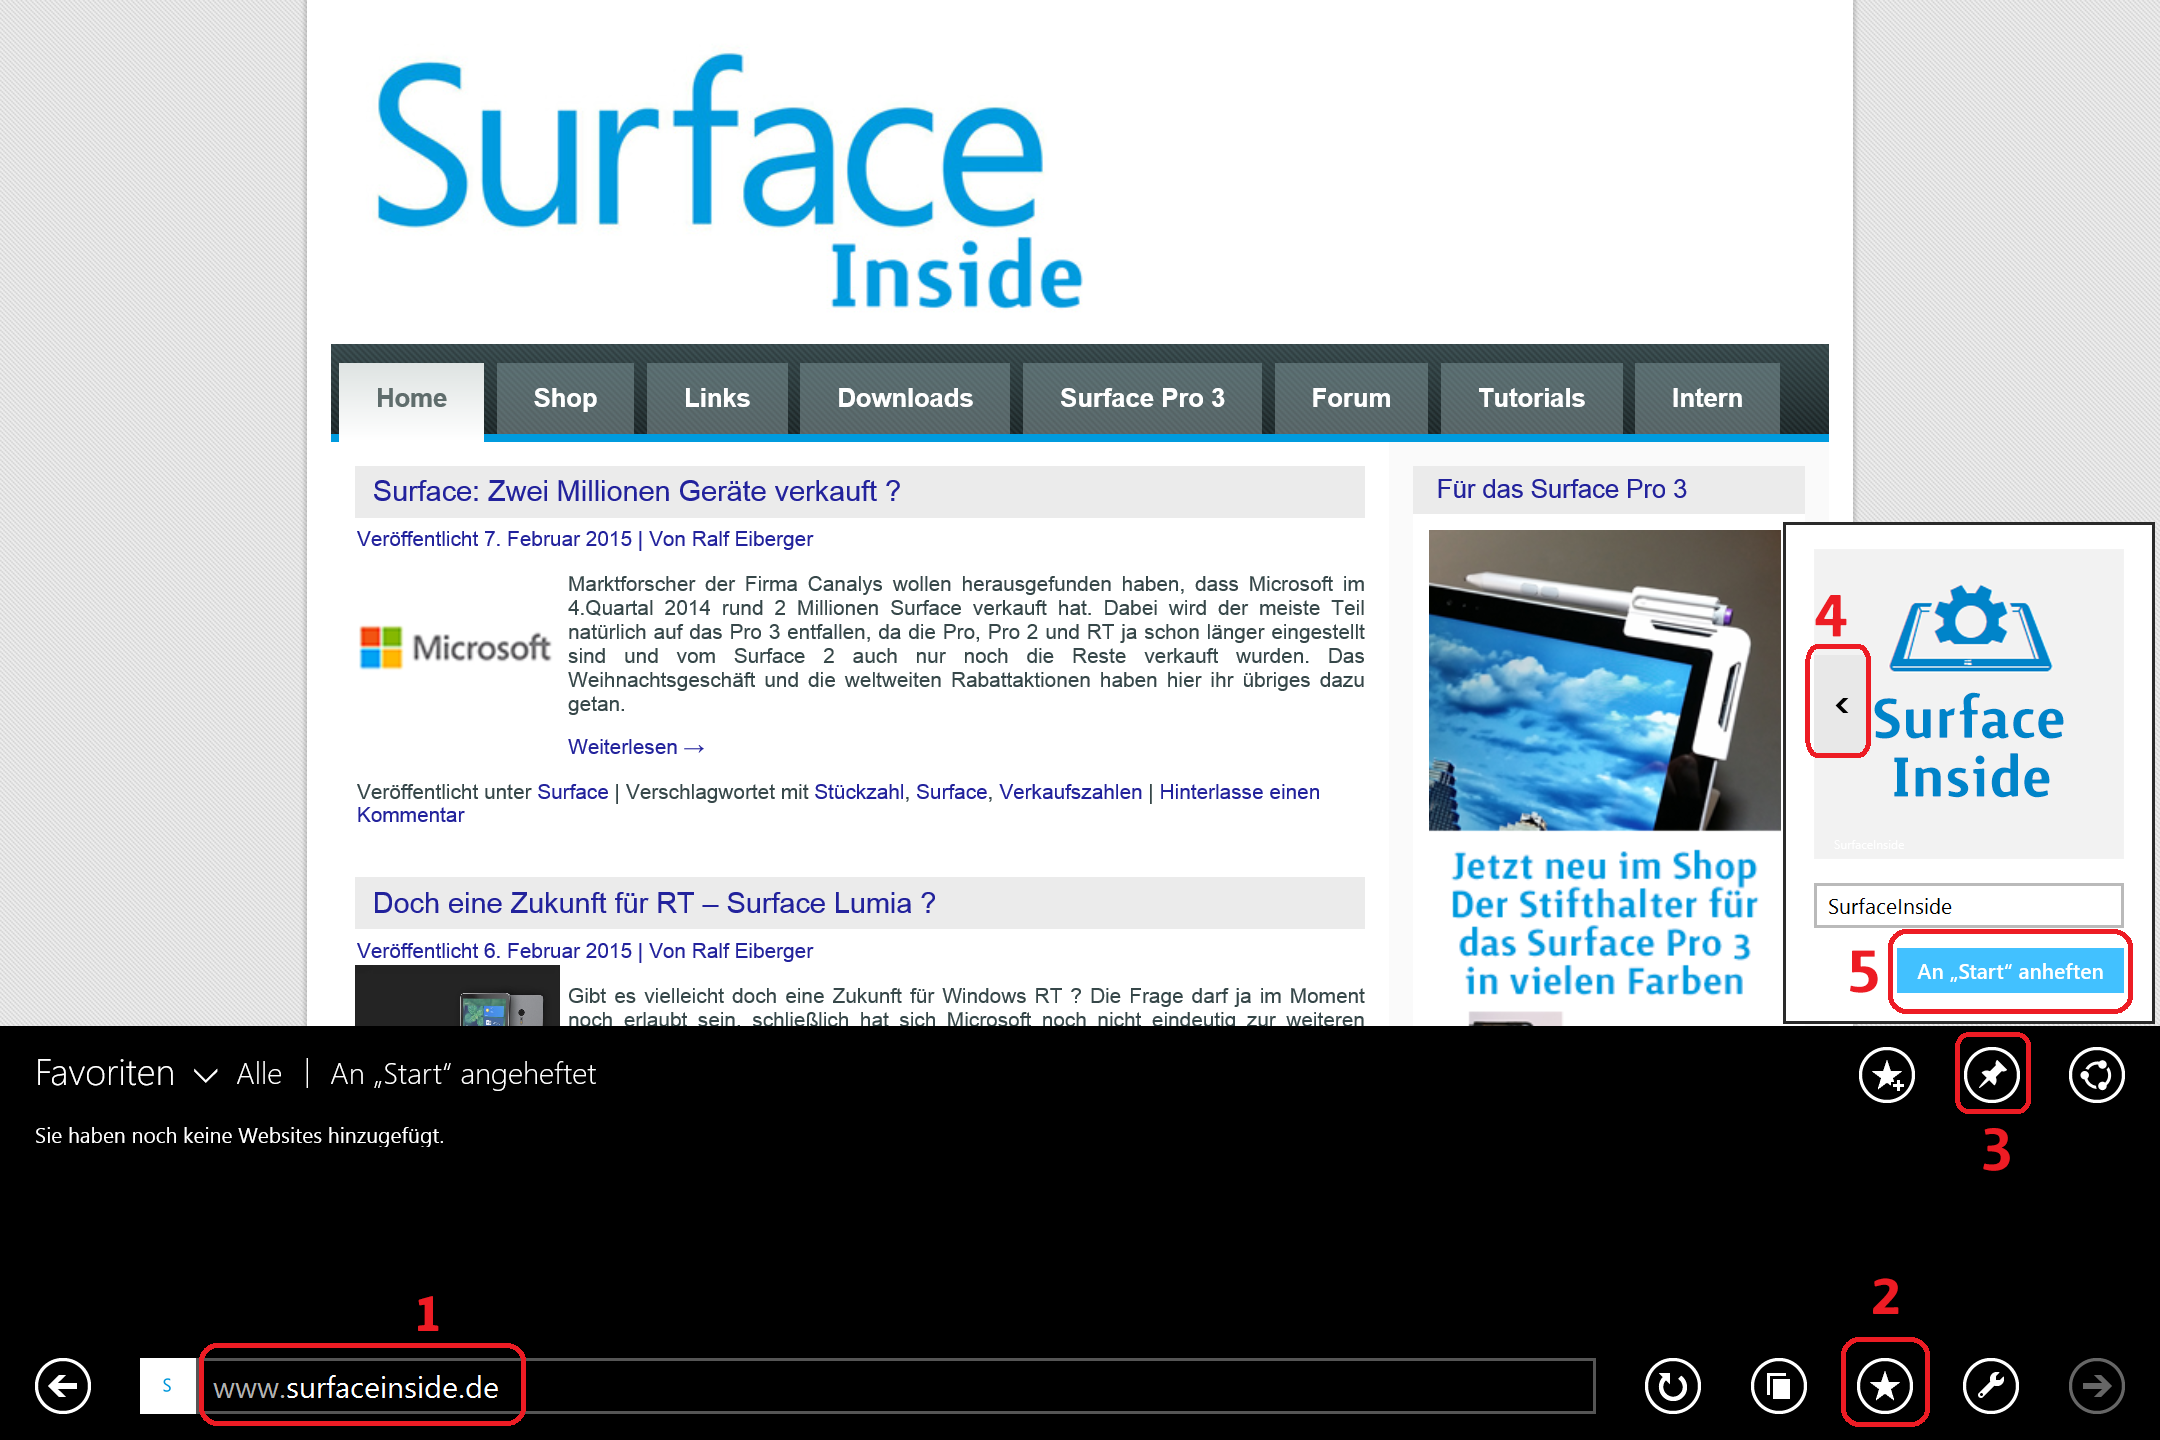Open article Surface: Zwei Millionen Geräte verkauft
This screenshot has width=2160, height=1440.
(x=636, y=491)
